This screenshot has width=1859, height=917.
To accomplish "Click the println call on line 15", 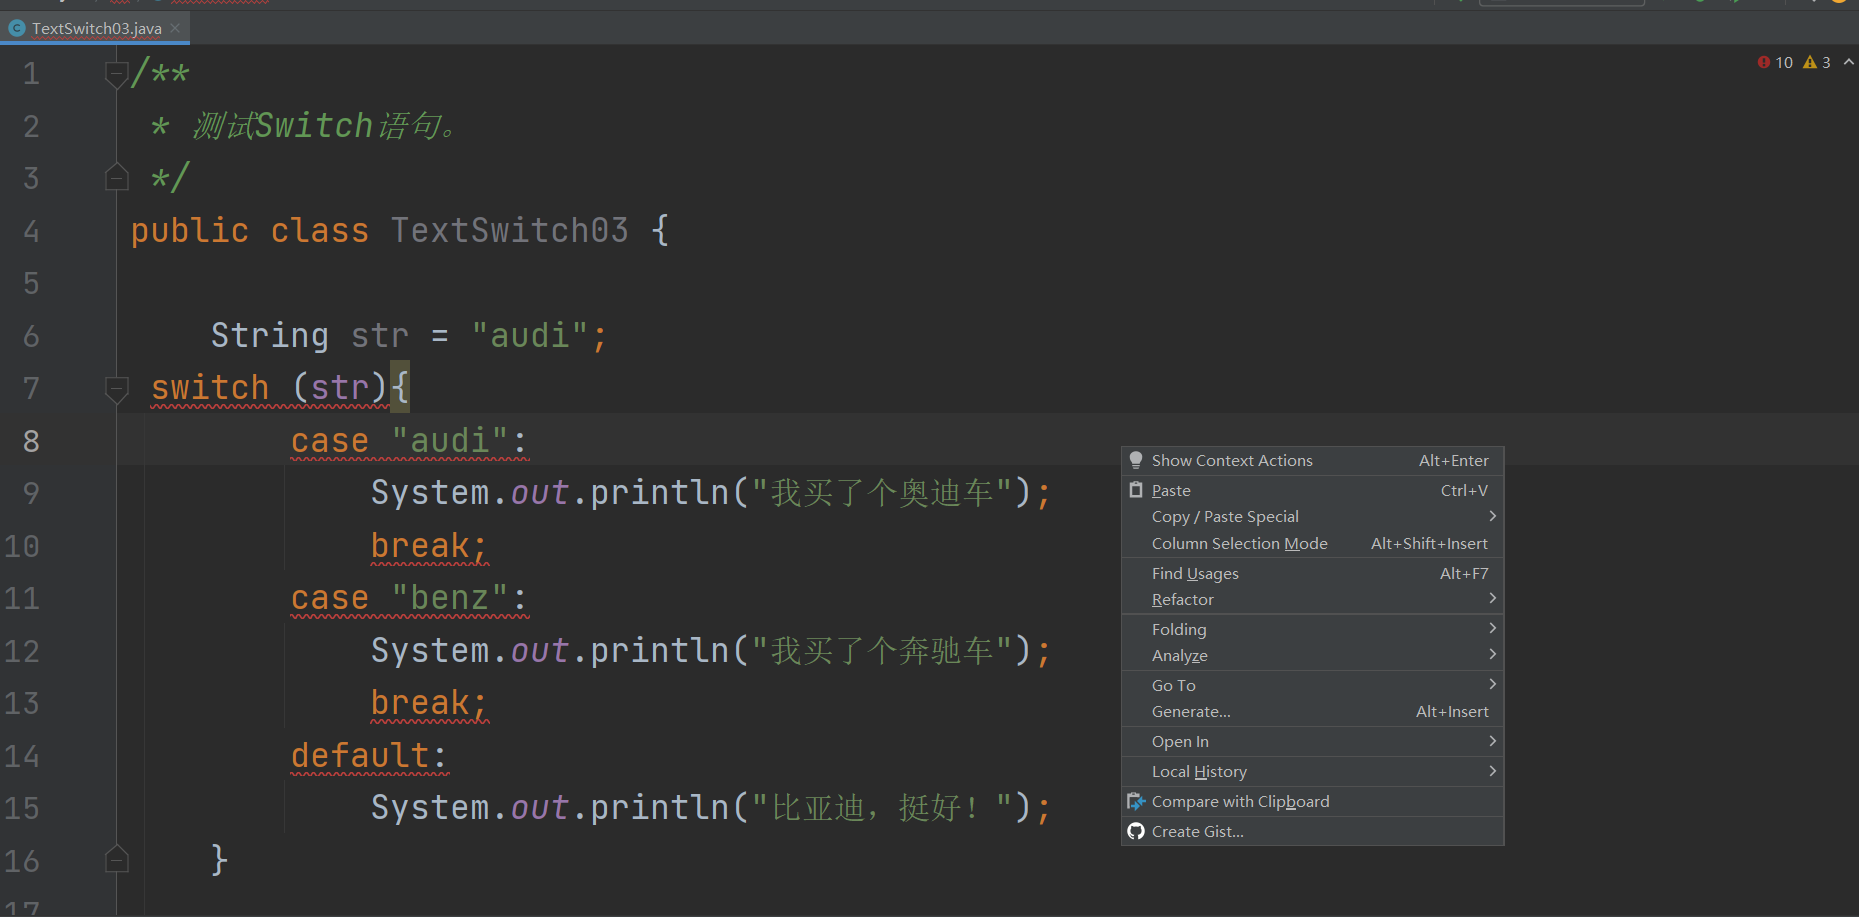I will click(659, 808).
